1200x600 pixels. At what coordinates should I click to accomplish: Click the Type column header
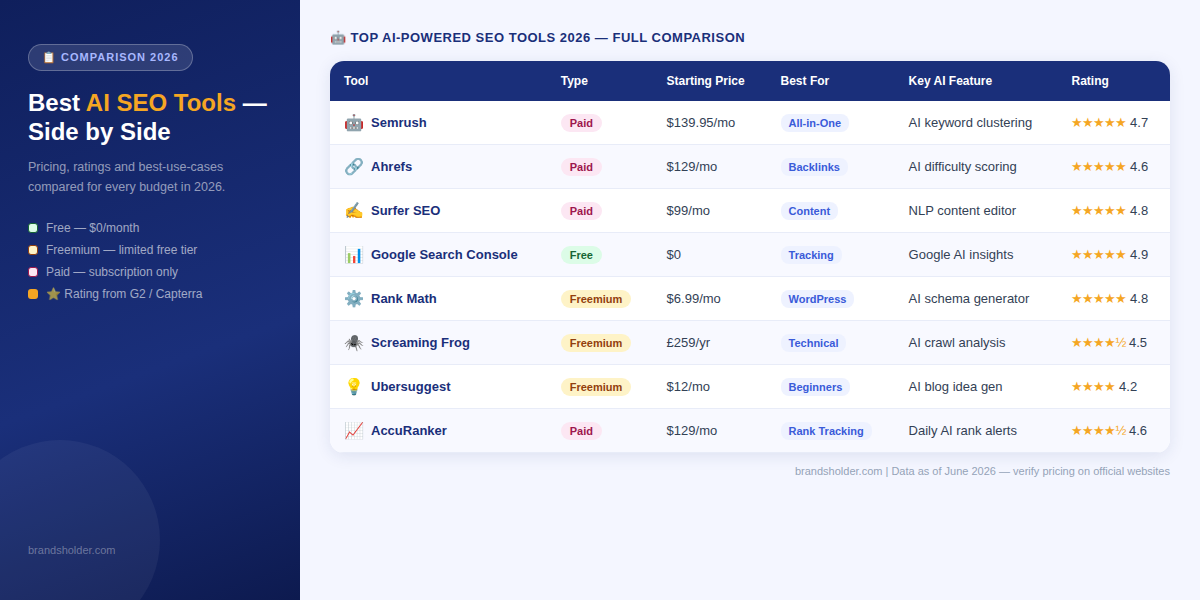pos(574,81)
